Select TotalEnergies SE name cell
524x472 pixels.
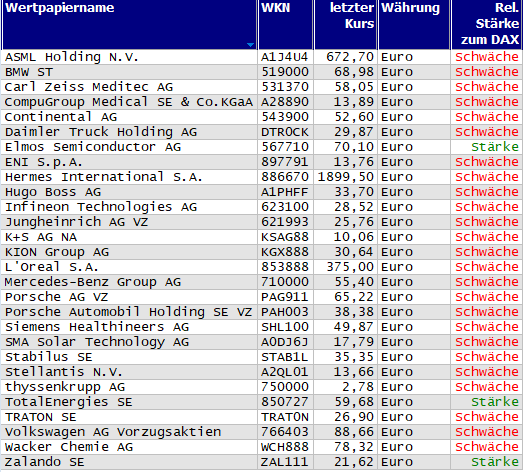coord(69,402)
